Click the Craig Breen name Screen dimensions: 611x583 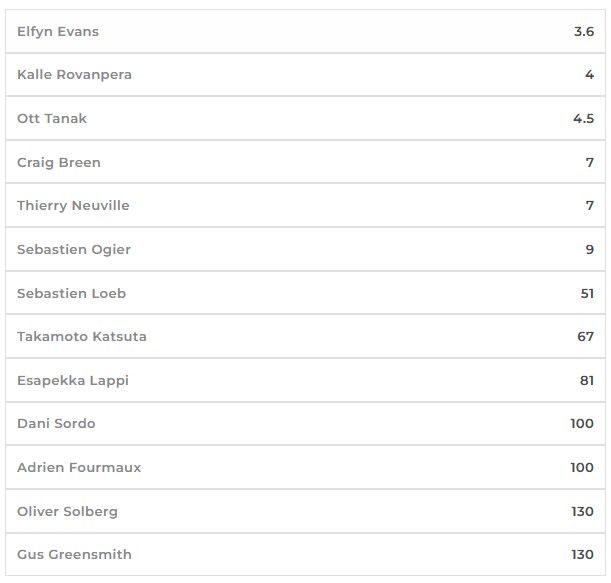pyautogui.click(x=59, y=162)
